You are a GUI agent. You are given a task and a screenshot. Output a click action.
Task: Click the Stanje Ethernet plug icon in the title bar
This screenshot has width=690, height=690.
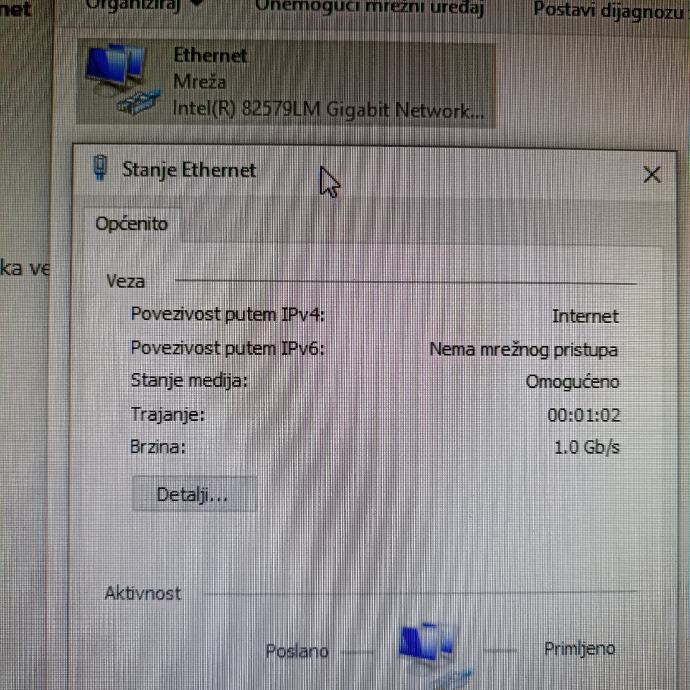(100, 168)
